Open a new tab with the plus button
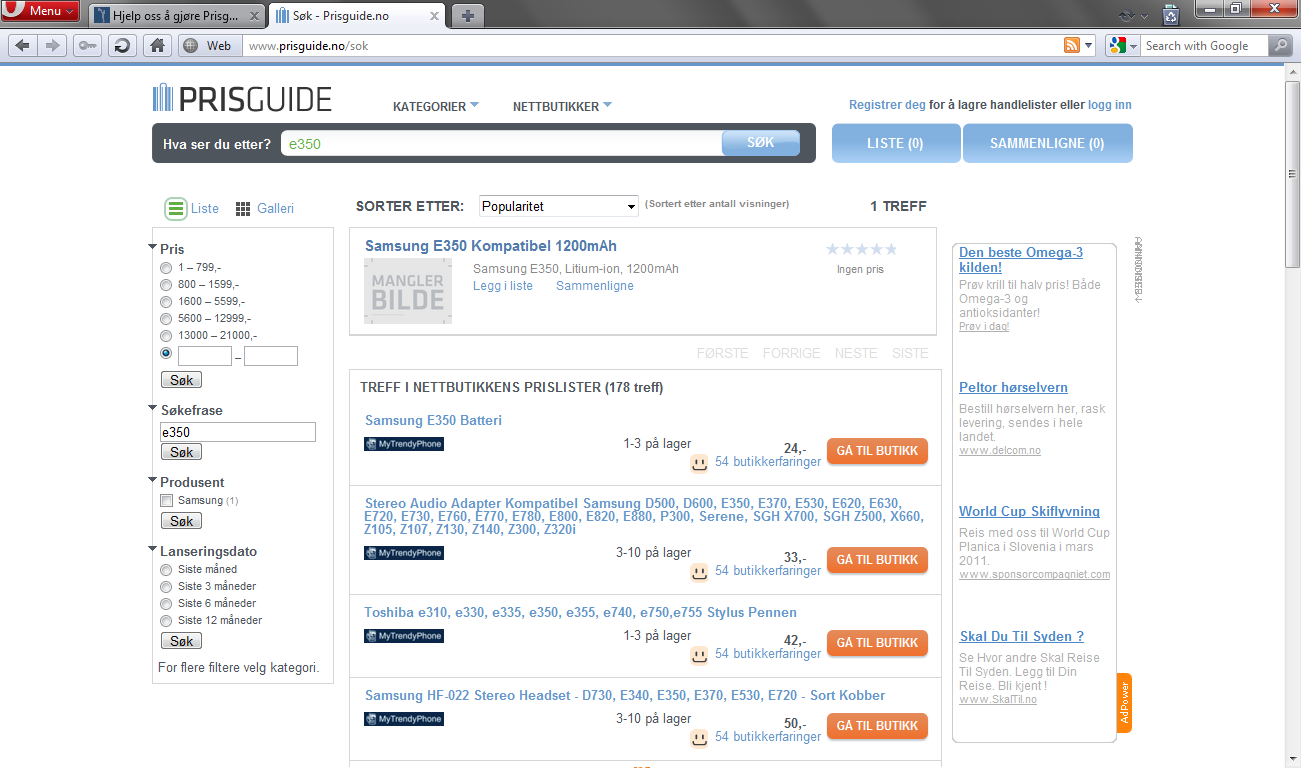The height and width of the screenshot is (768, 1301). 467,15
